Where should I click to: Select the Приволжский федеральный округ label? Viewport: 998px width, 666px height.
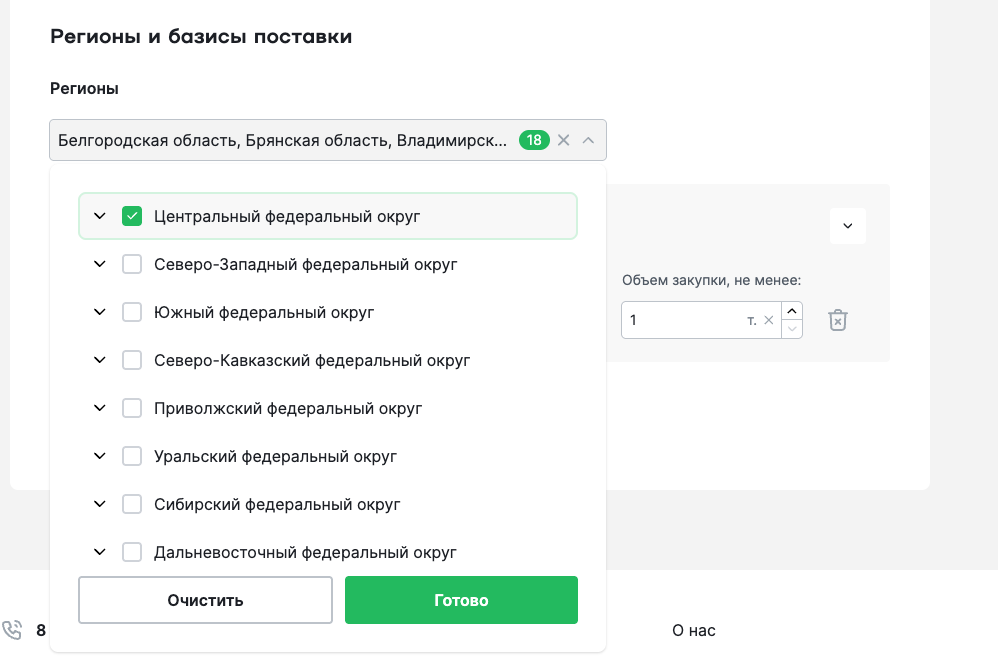tap(288, 408)
